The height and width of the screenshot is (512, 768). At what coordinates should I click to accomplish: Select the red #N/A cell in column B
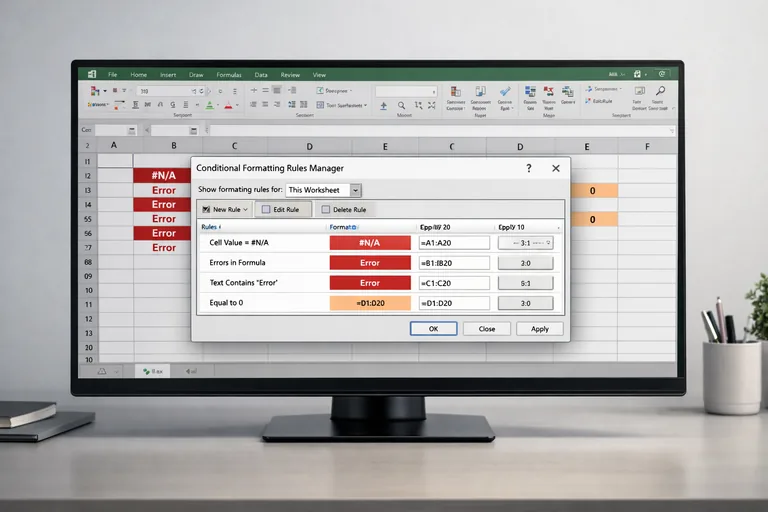(163, 175)
